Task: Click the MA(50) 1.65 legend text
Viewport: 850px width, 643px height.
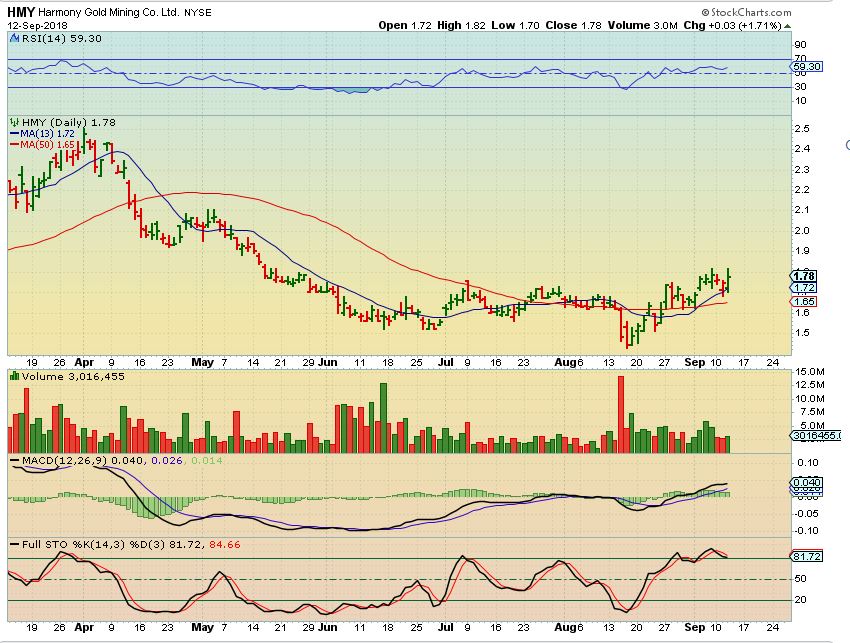Action: [x=47, y=145]
